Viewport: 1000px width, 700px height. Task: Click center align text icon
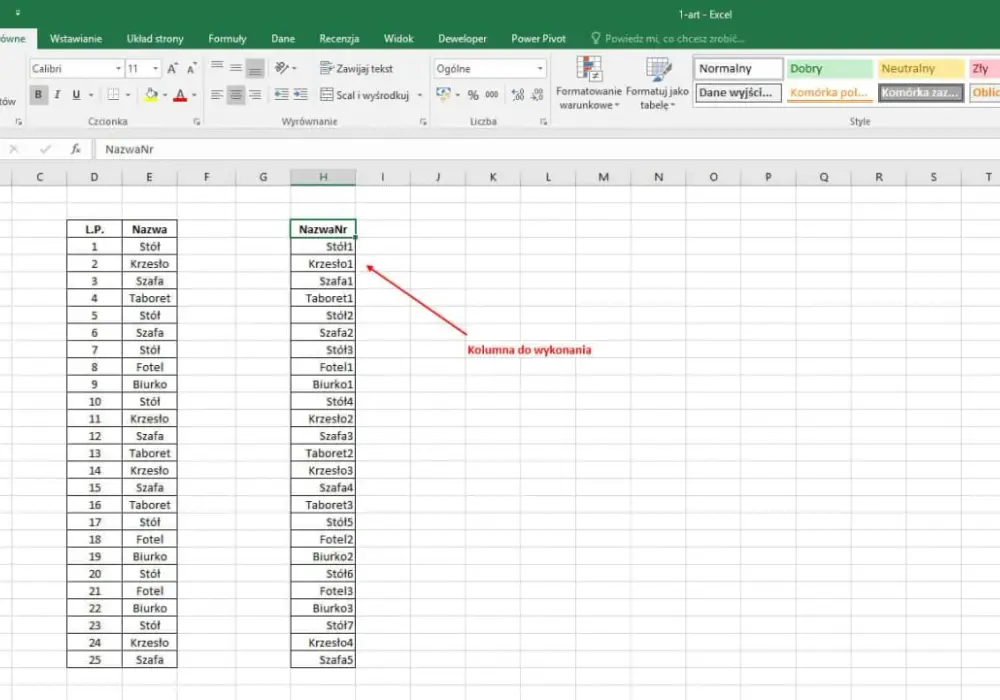pos(236,95)
